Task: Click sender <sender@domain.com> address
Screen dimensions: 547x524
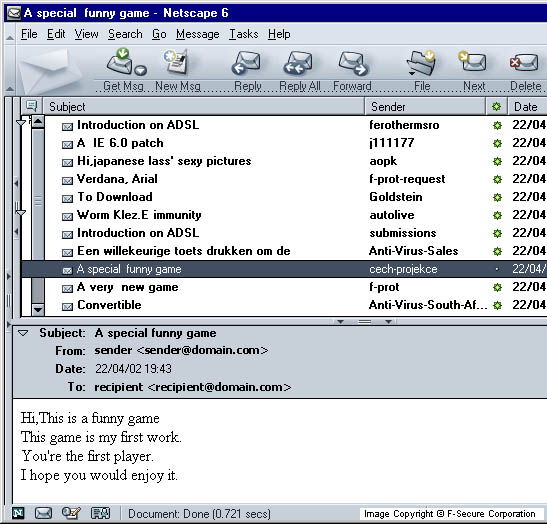Action: click(x=181, y=350)
